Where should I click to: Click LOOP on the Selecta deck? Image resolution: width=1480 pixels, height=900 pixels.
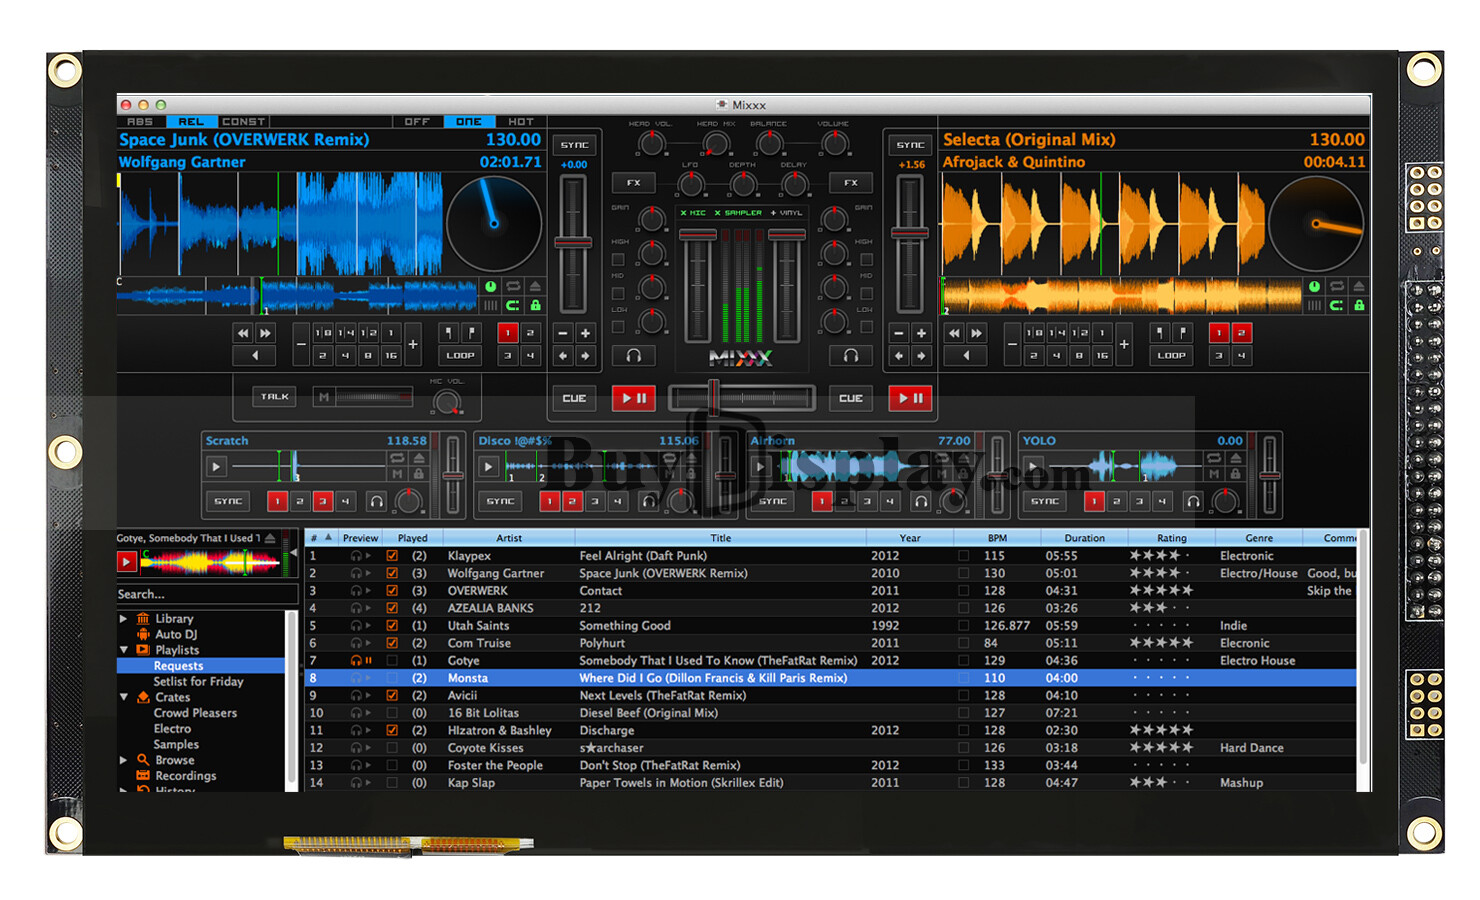click(x=1171, y=355)
